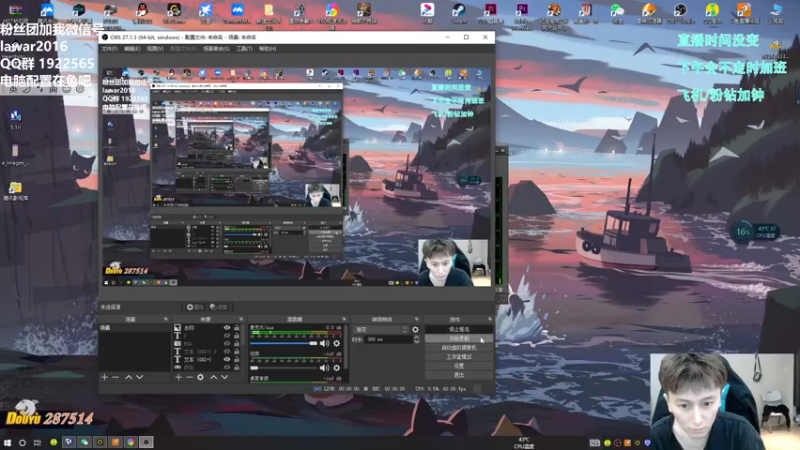
Task: Pop out the 混音器 dock with its icon
Action: coord(344,319)
